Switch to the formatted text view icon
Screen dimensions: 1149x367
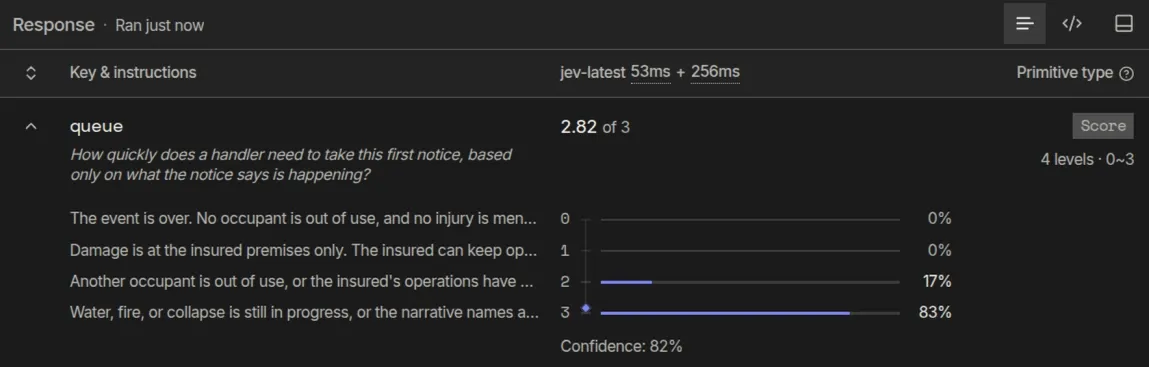coord(1024,24)
